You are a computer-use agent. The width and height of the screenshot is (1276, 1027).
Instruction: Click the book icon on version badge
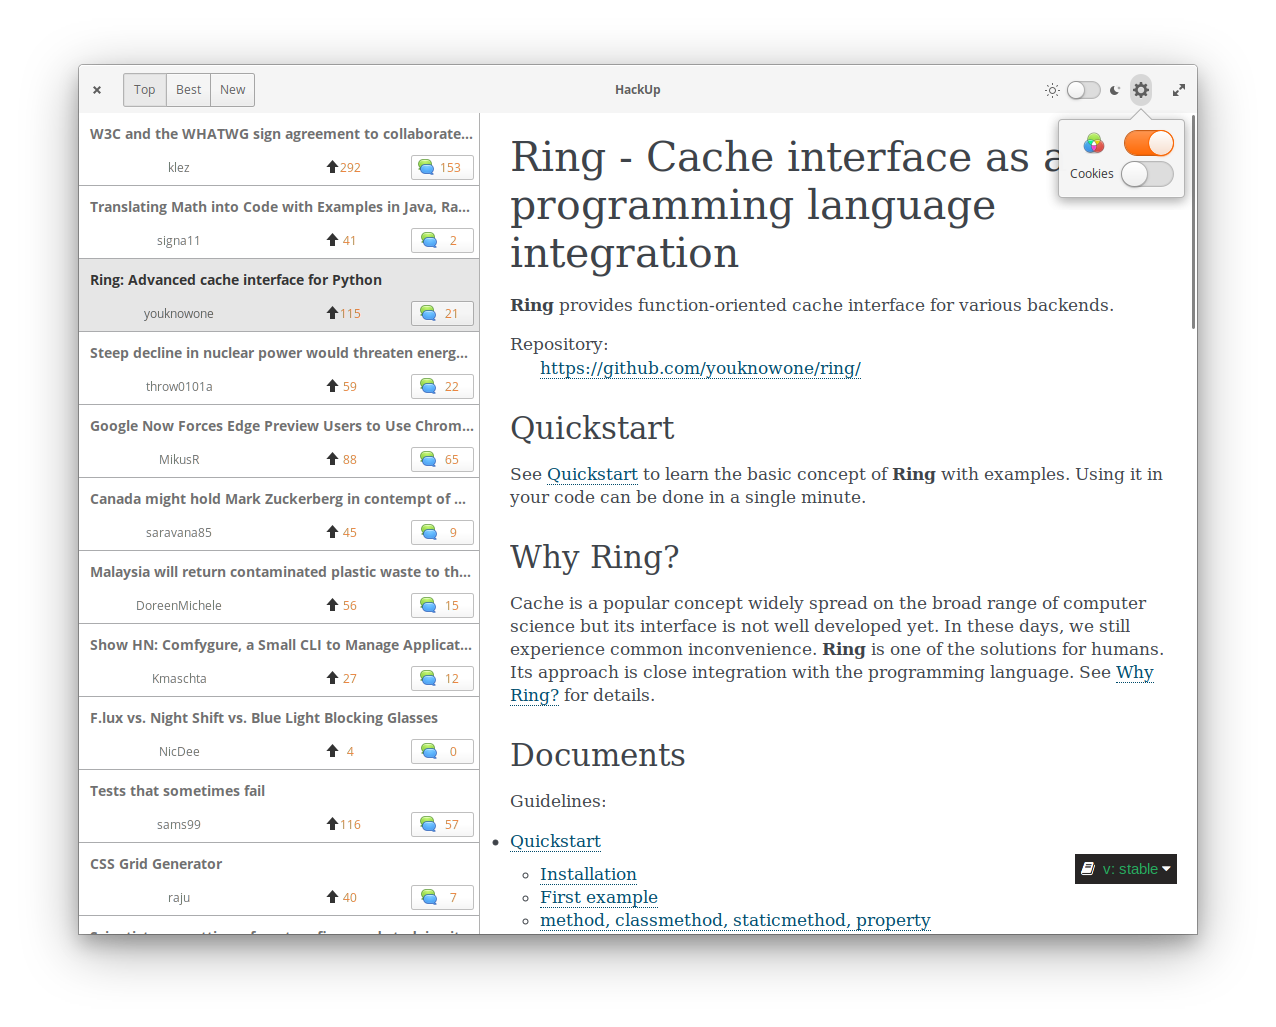tap(1088, 869)
